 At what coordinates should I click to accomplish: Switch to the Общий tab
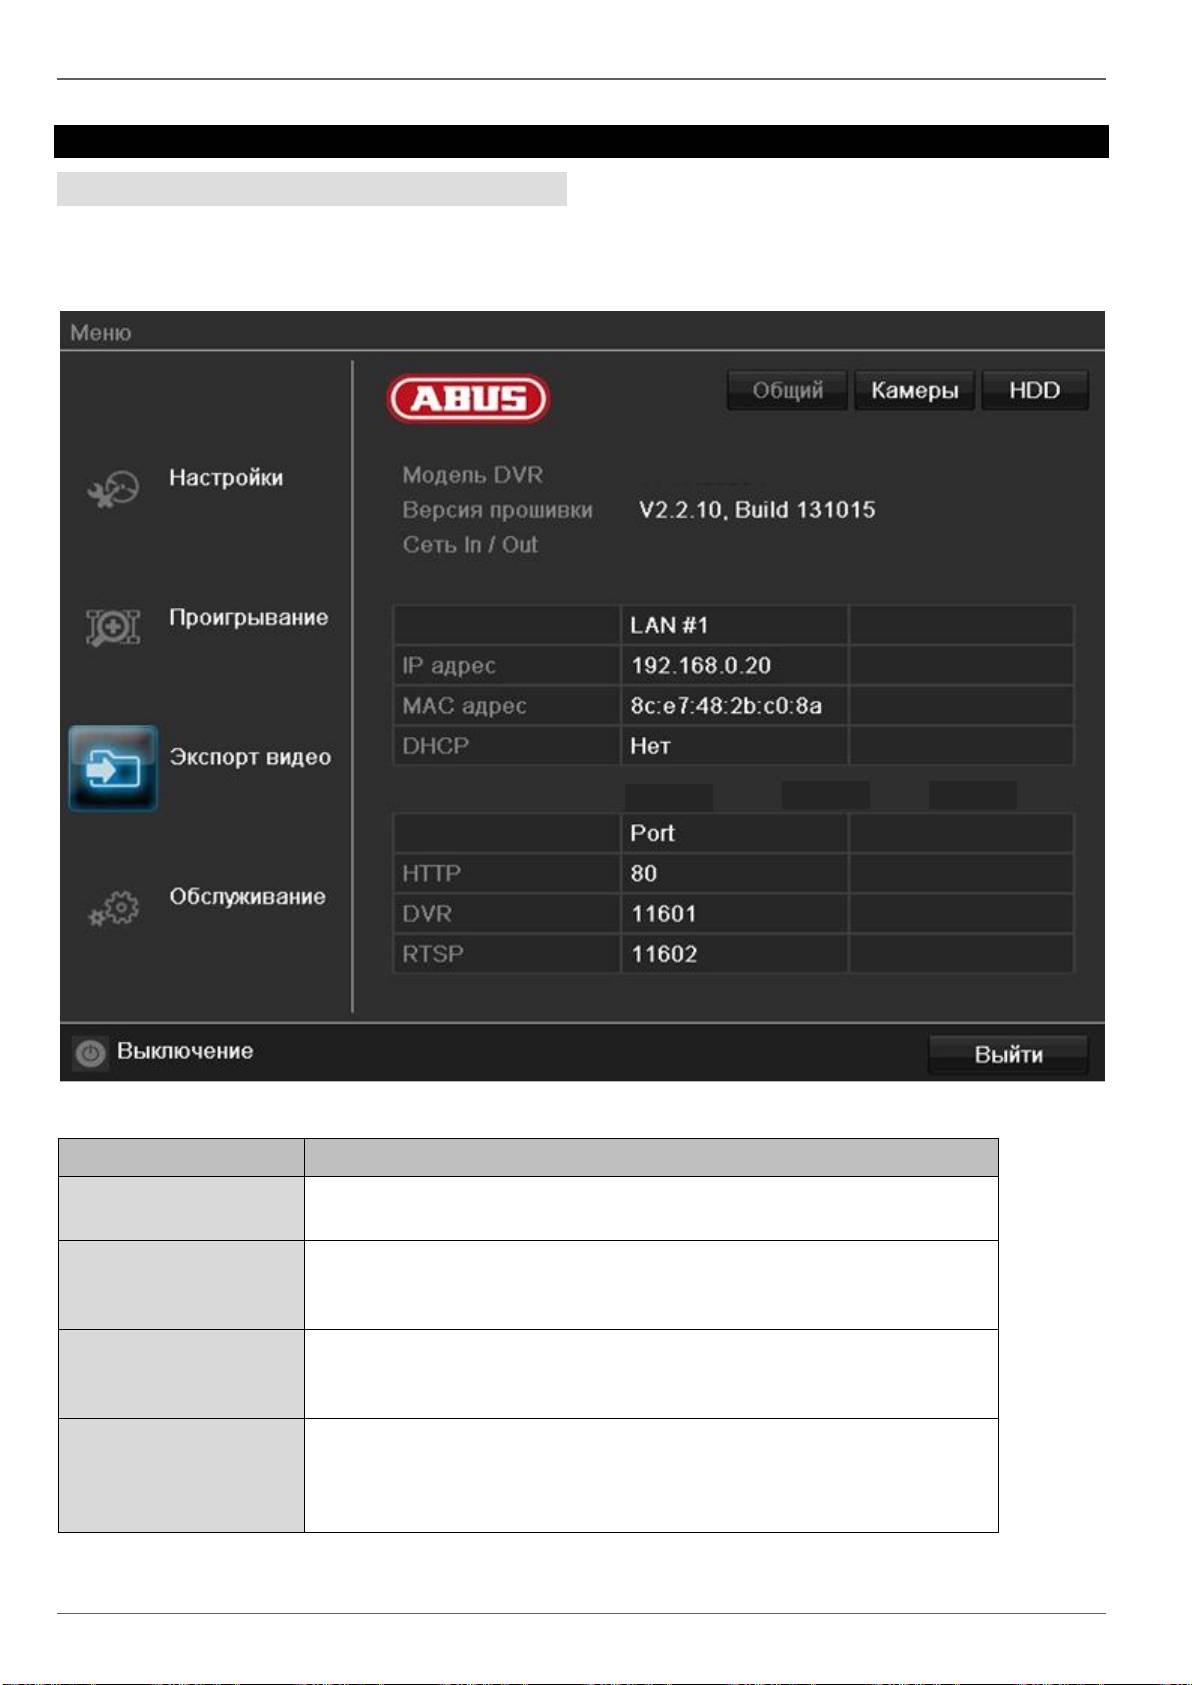point(787,391)
